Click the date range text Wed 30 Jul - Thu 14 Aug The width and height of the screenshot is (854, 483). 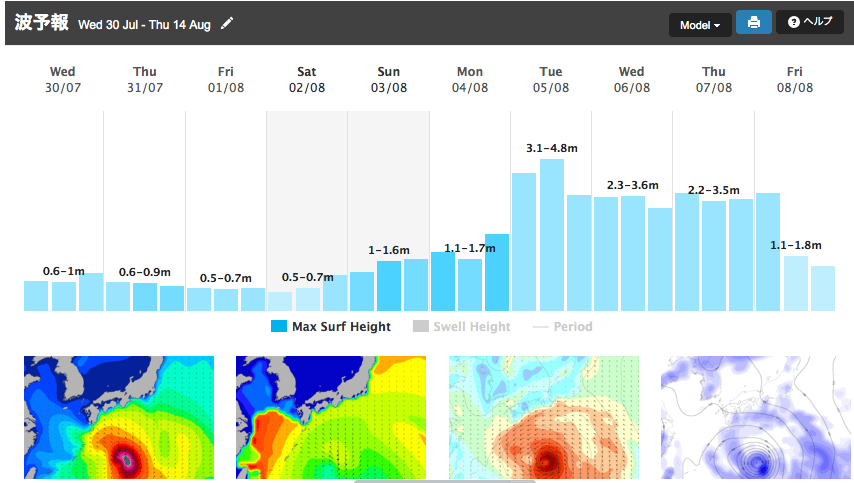(x=145, y=25)
